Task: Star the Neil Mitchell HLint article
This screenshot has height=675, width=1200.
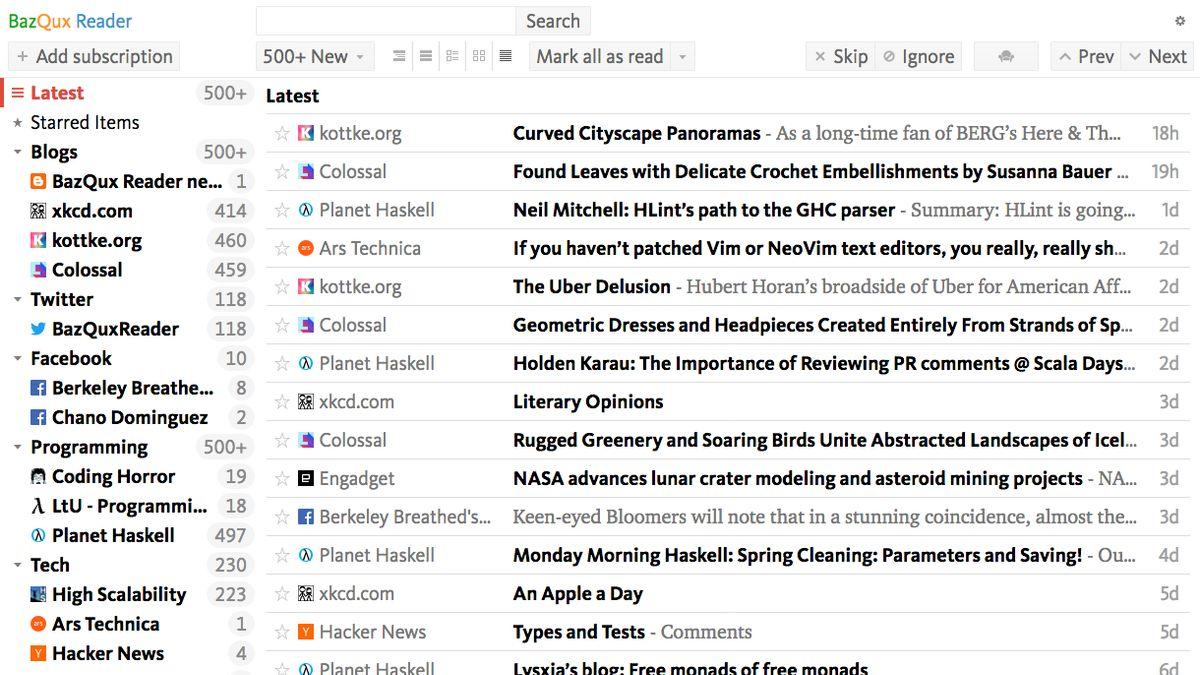Action: click(x=282, y=210)
